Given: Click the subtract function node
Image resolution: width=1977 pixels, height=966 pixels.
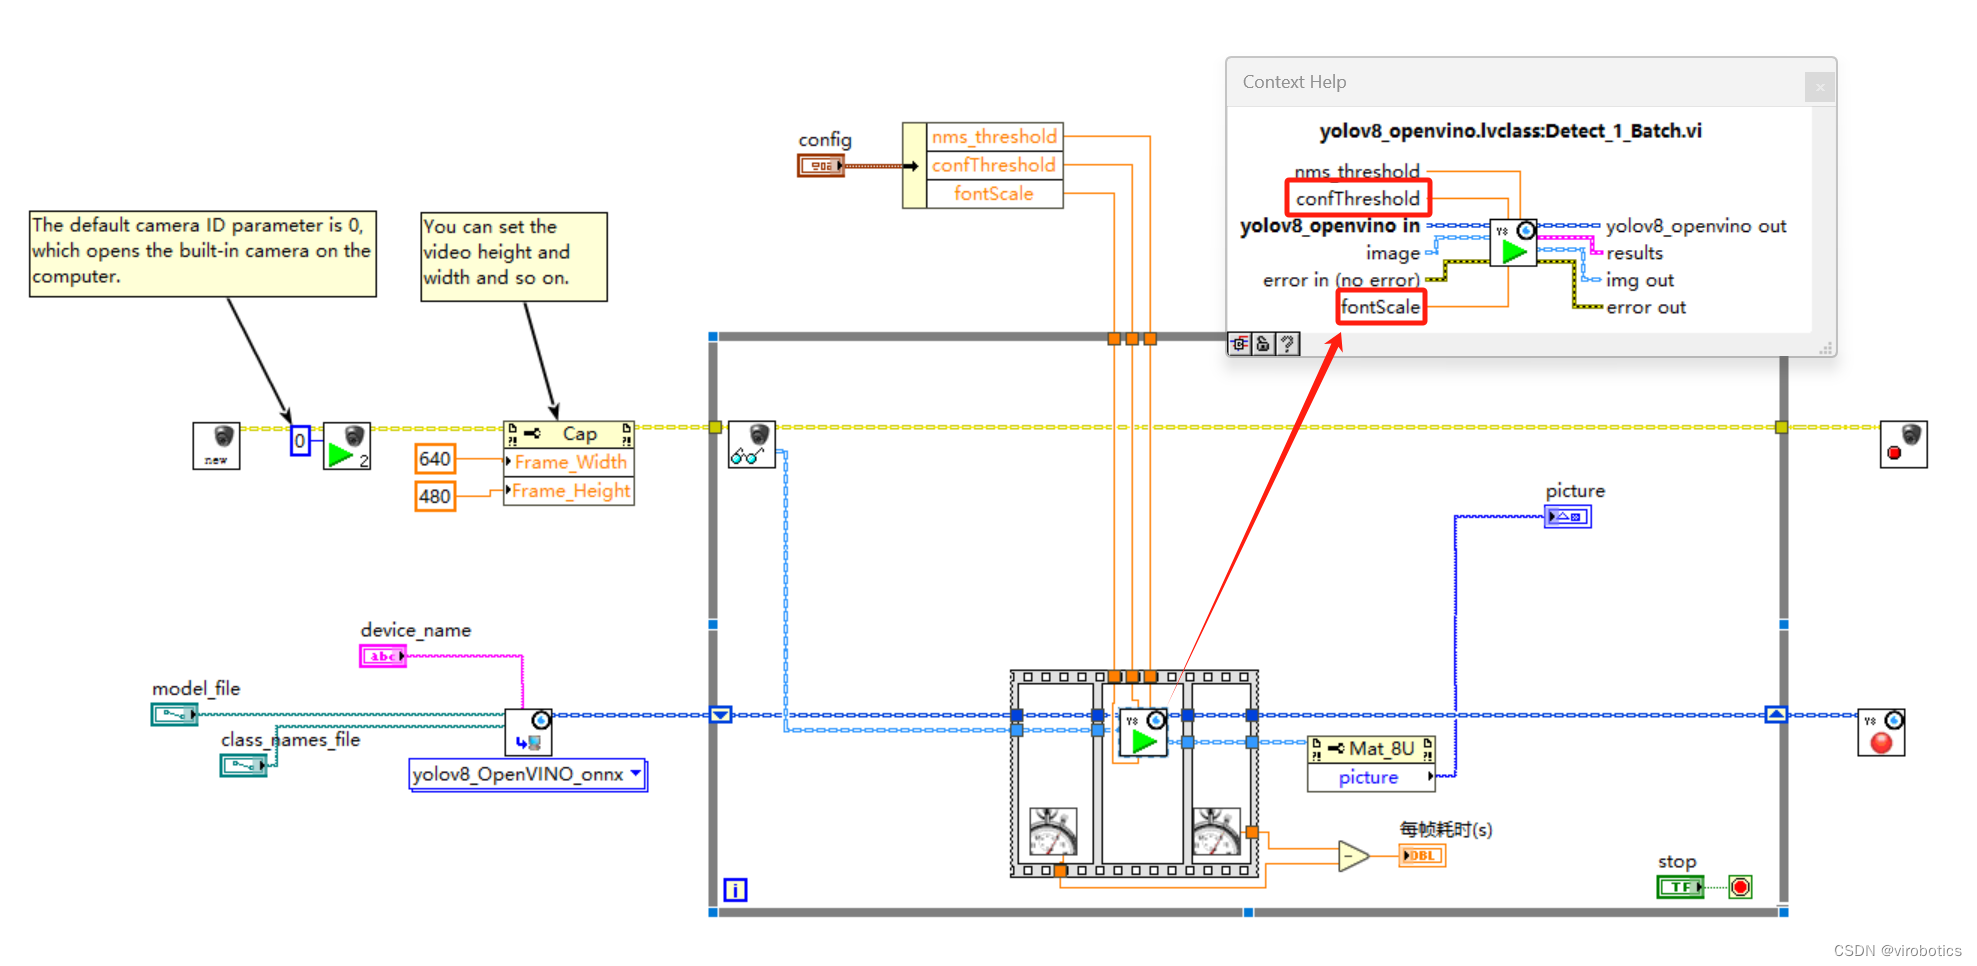Looking at the screenshot, I should point(1354,856).
